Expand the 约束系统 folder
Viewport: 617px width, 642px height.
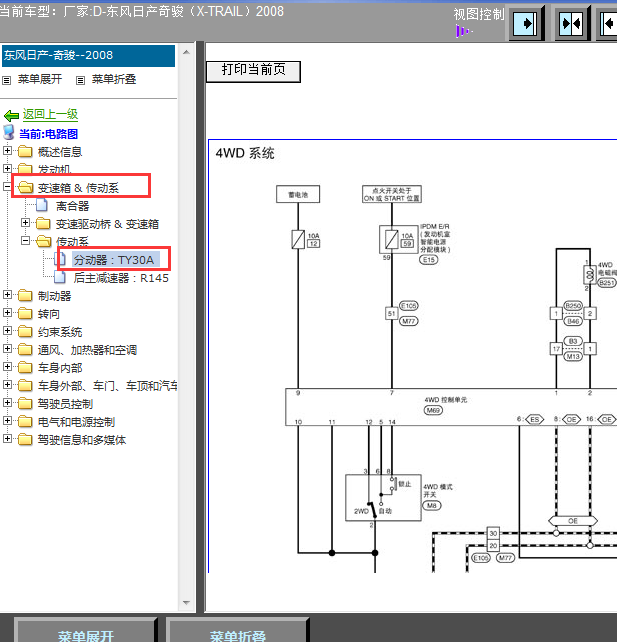pos(7,330)
